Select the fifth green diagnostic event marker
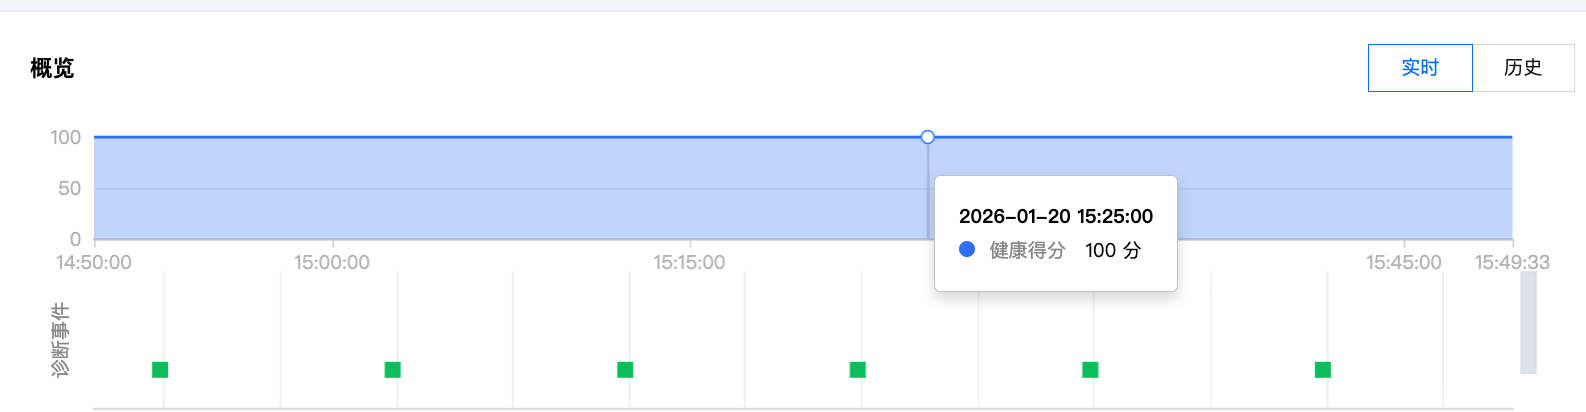 1090,370
